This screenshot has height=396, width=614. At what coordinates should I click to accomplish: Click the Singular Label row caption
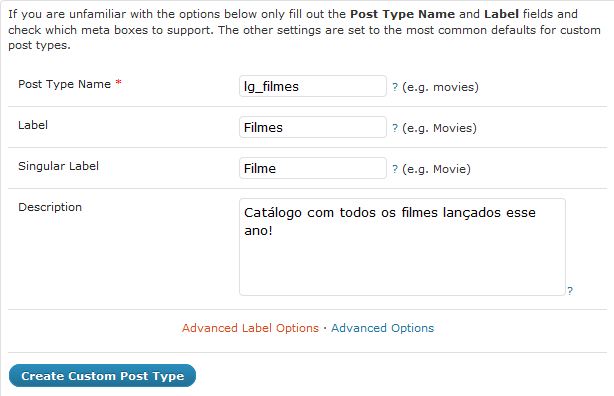(58, 166)
